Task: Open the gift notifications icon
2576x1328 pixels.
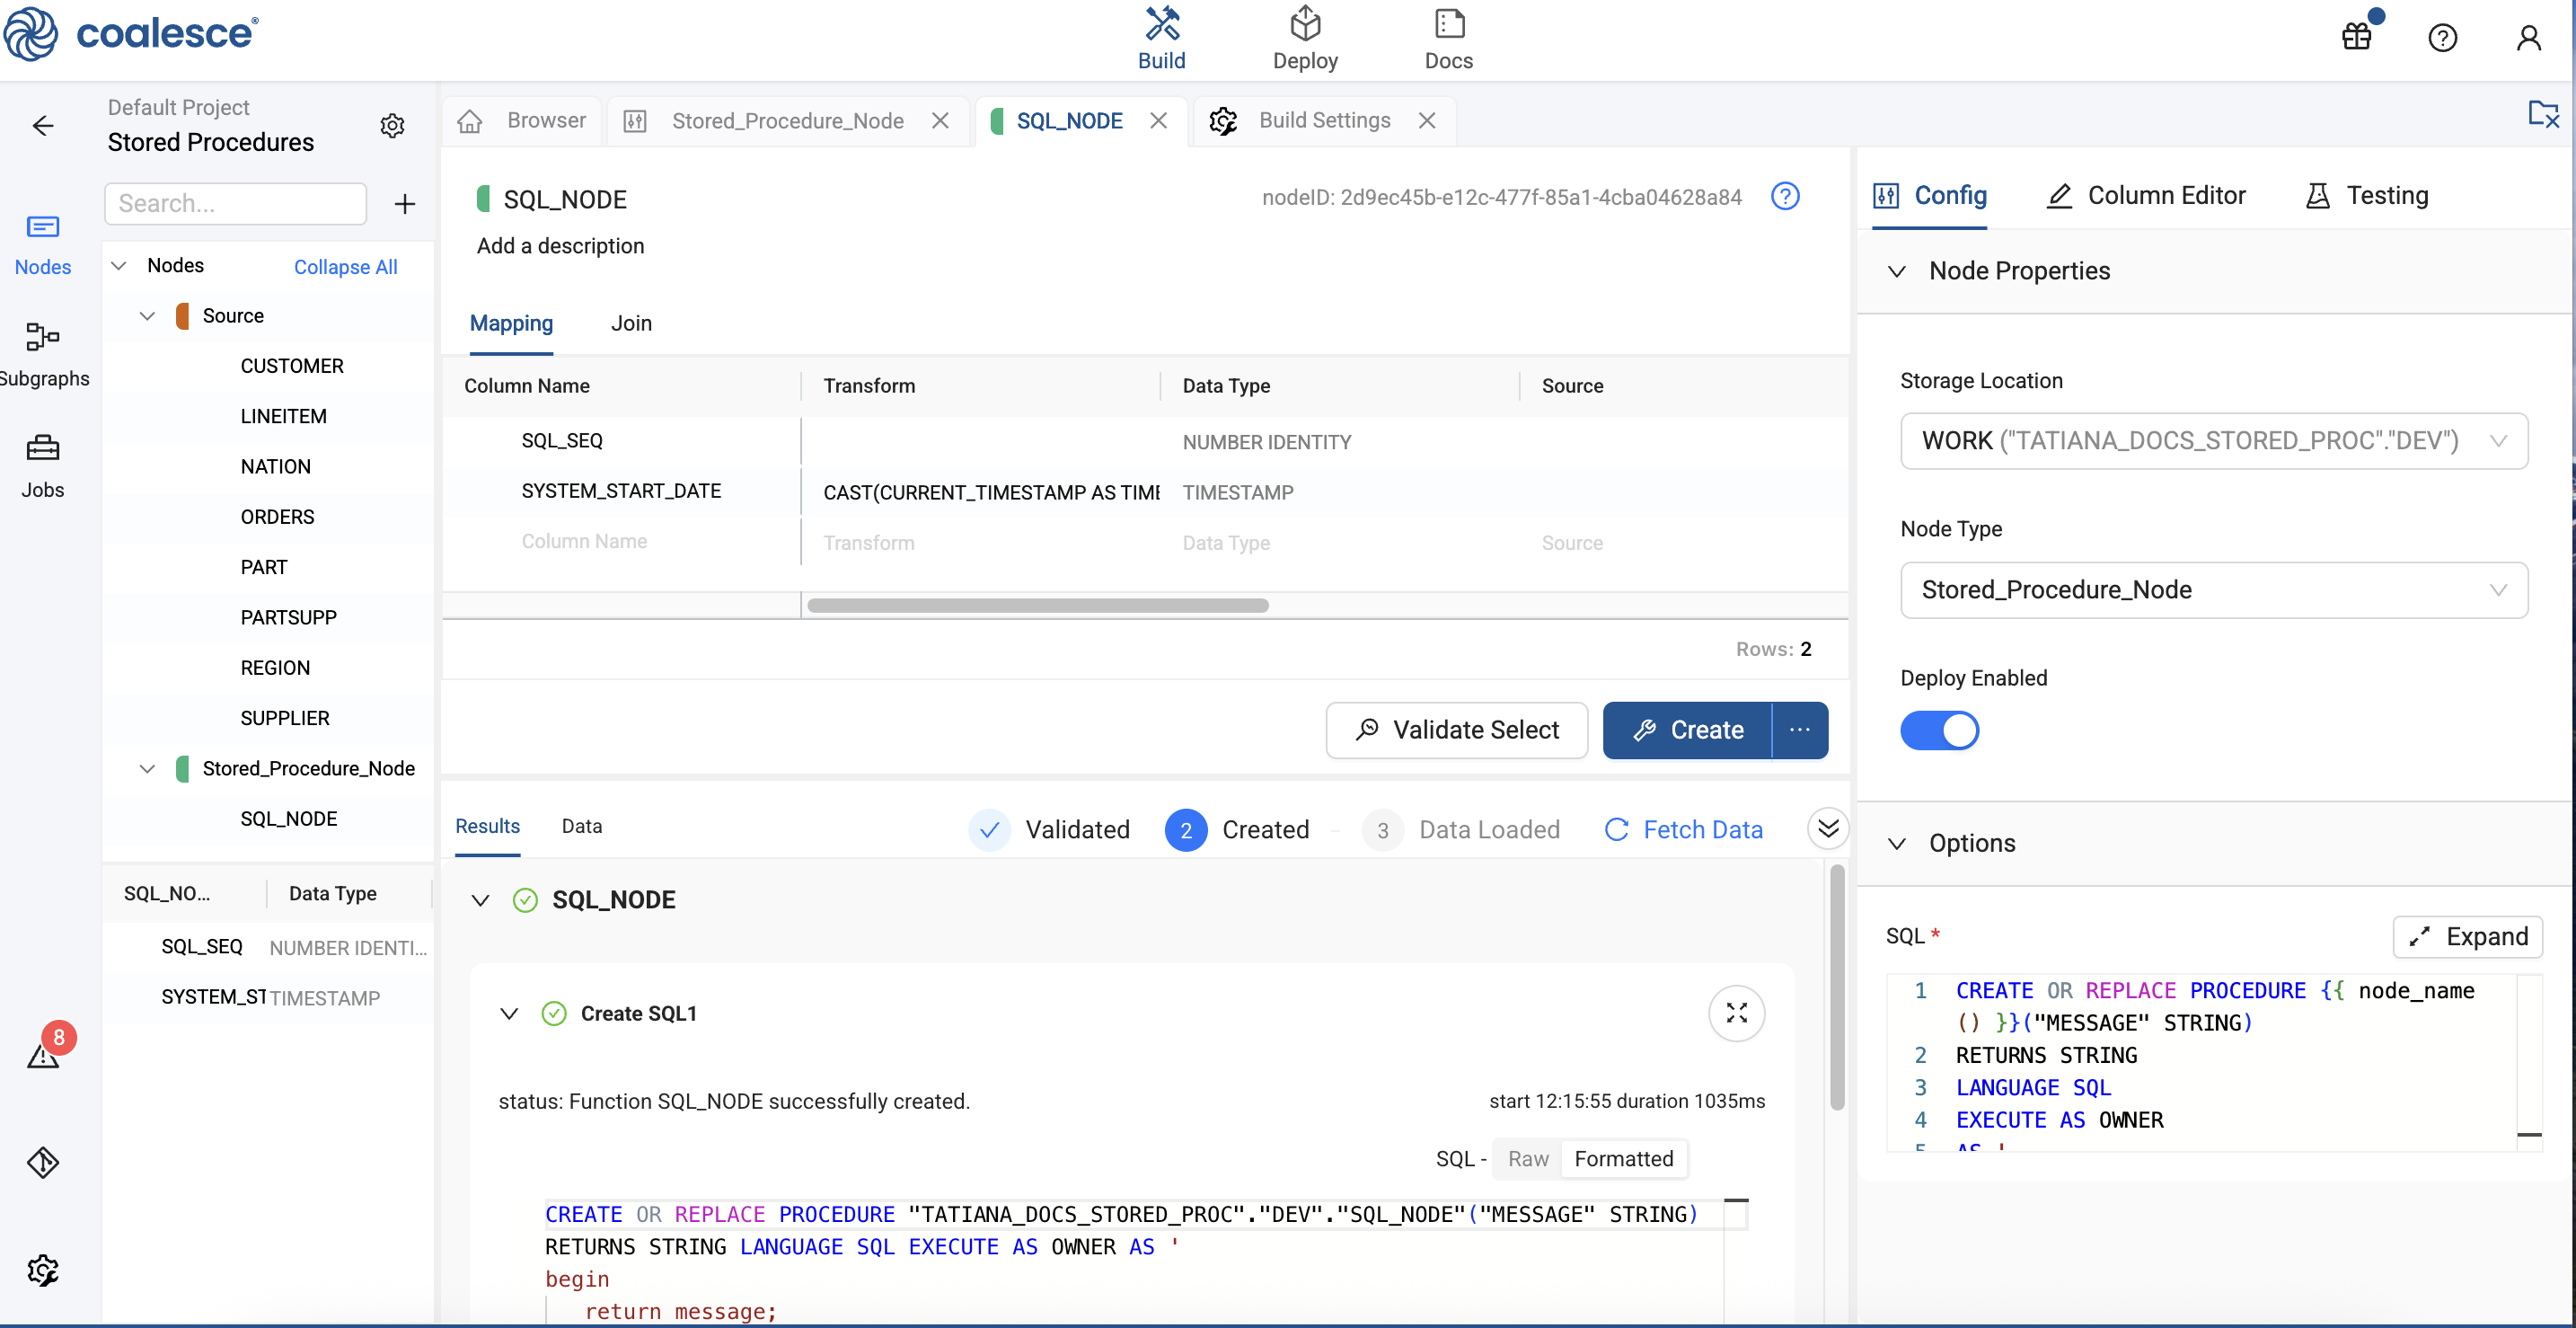Action: click(2357, 37)
